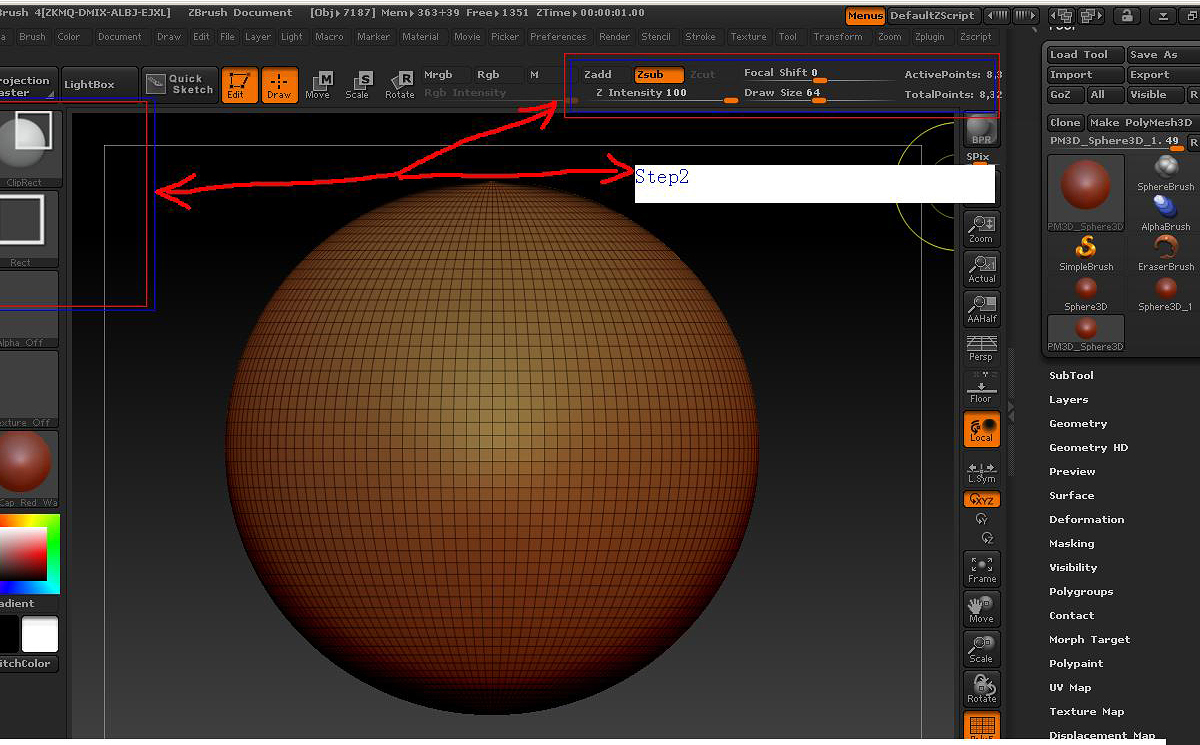
Task: Click the Persp perspective icon
Action: pyautogui.click(x=981, y=347)
